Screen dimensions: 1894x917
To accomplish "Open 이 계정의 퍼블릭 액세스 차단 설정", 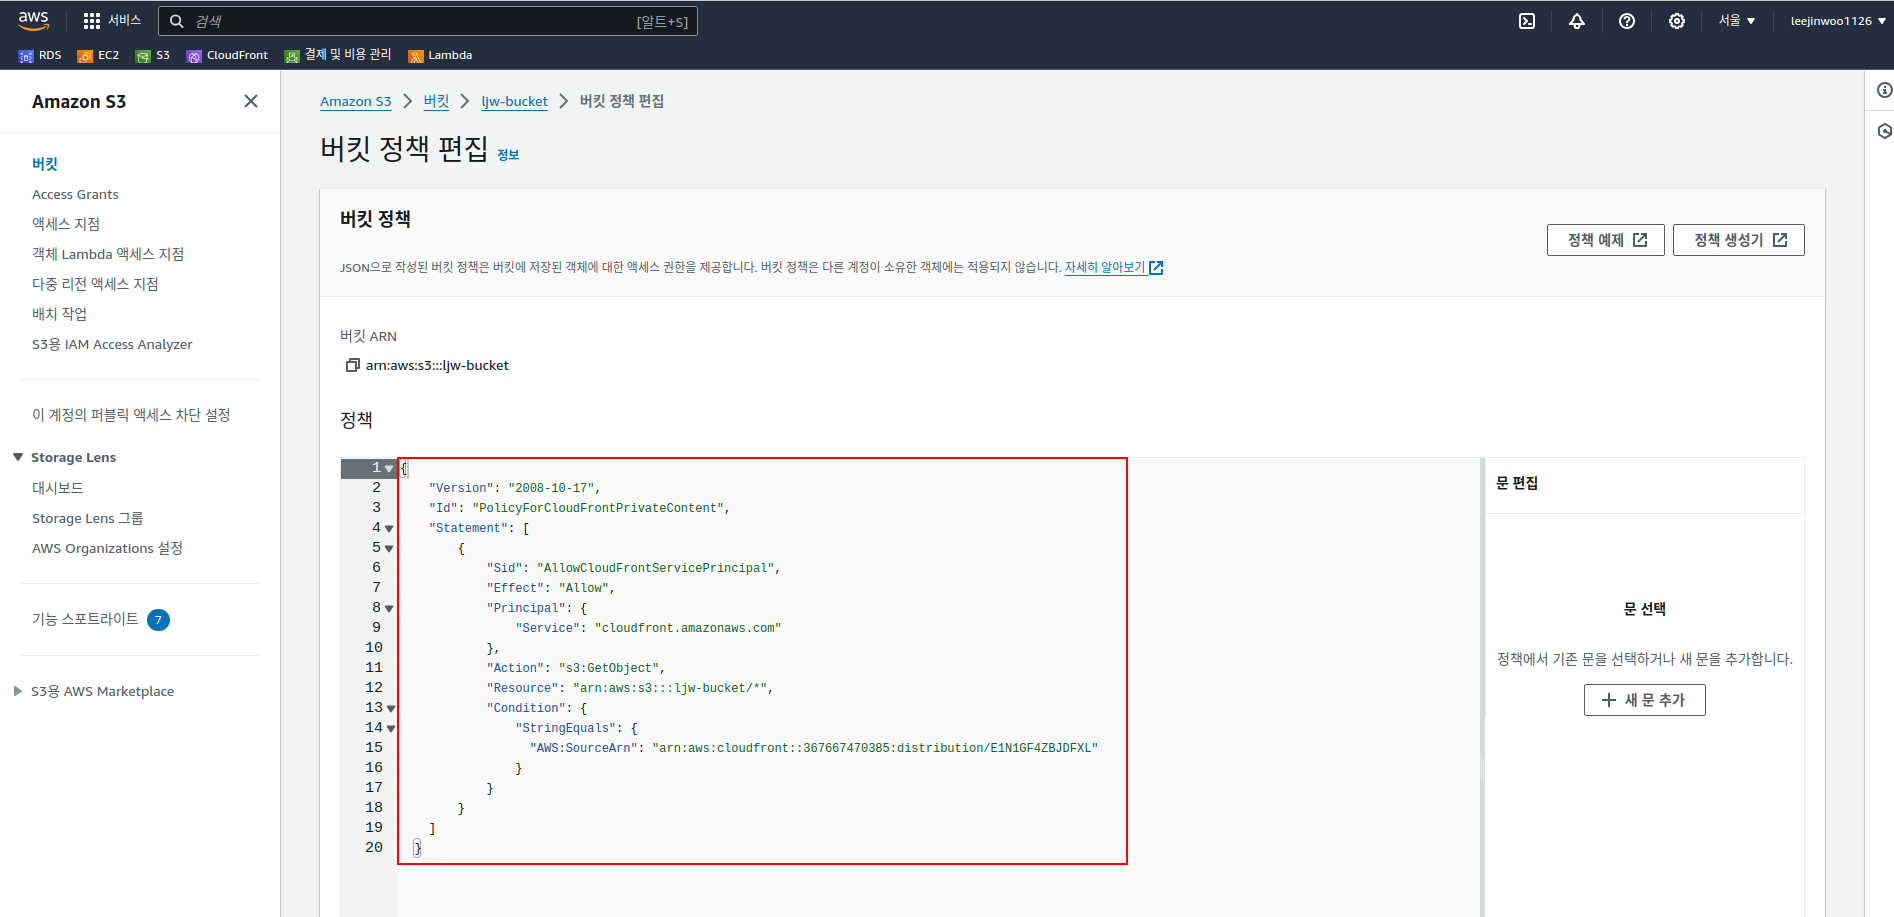I will pos(131,415).
